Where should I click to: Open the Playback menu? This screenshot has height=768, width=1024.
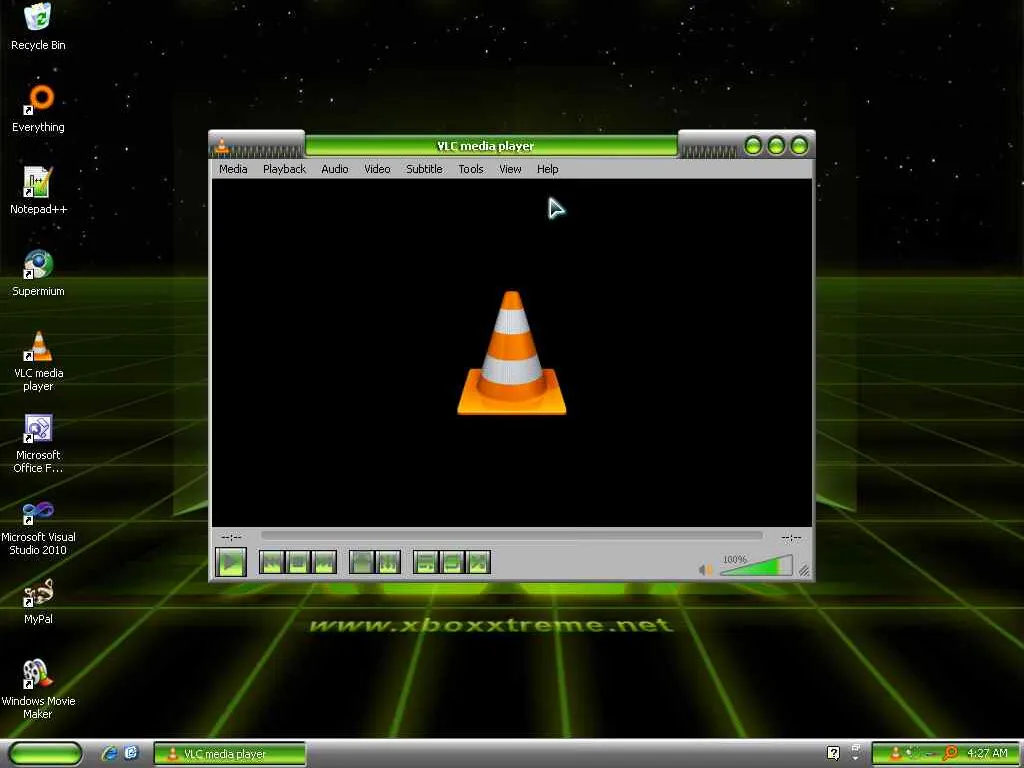[x=284, y=169]
